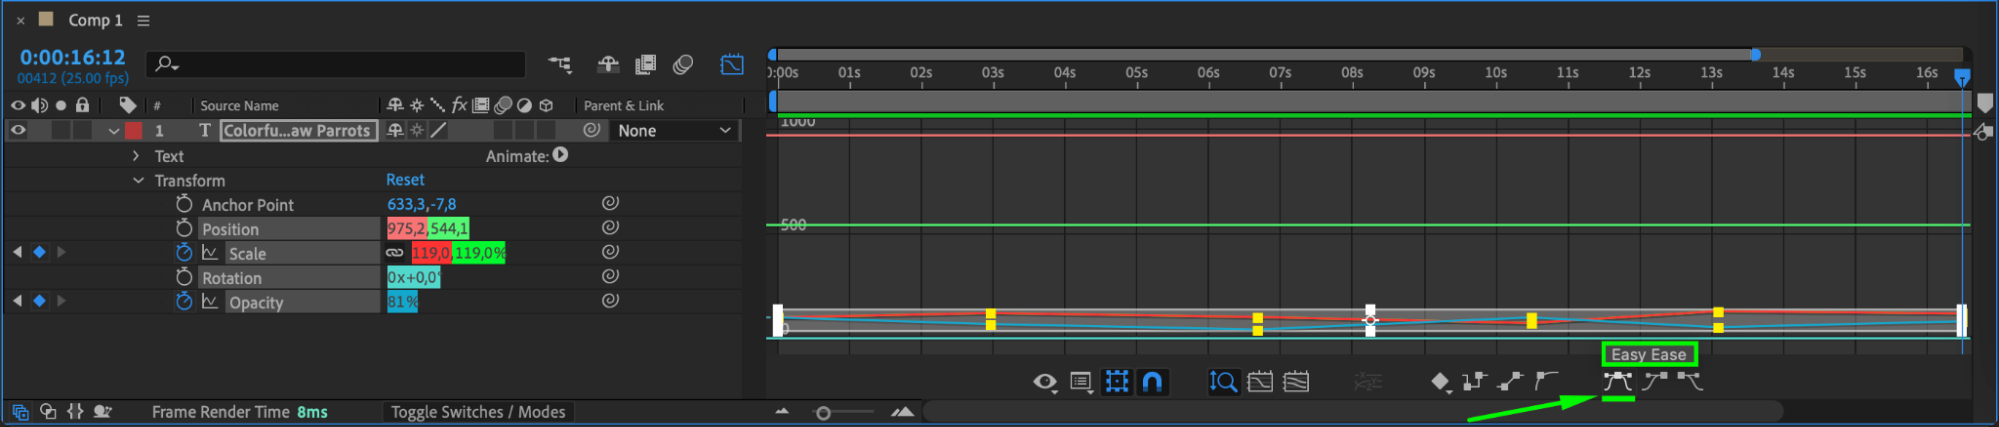The height and width of the screenshot is (427, 1999).
Task: Expand or collapse Transfer Controls pane
Action: coord(48,411)
